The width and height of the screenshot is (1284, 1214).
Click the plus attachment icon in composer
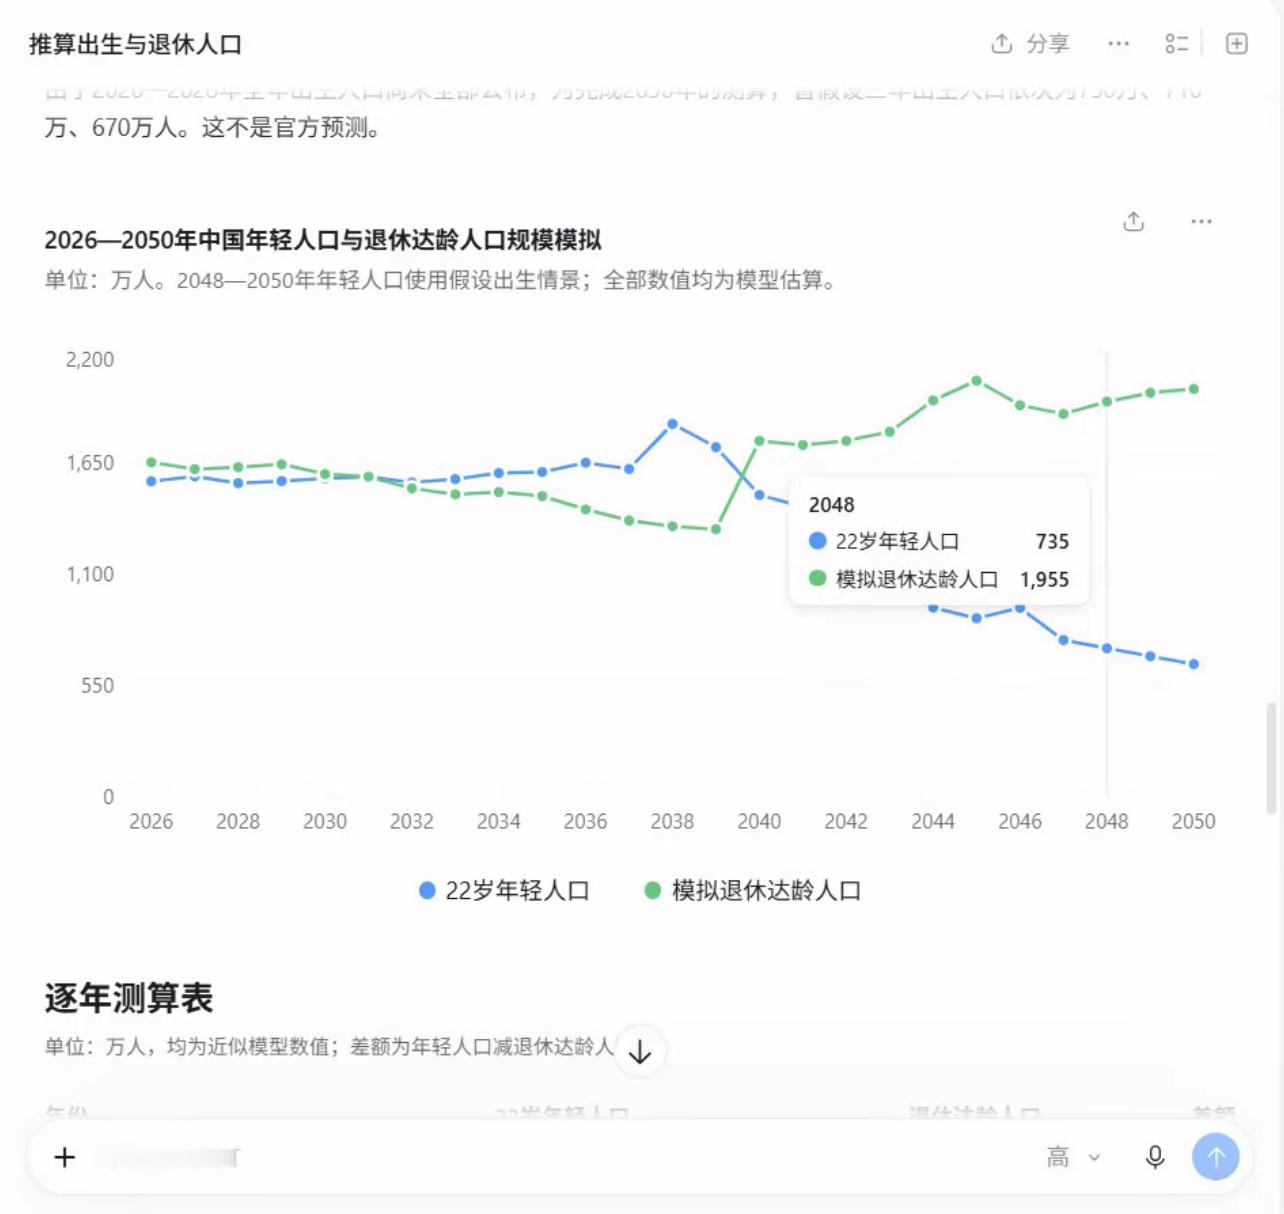click(x=65, y=1157)
